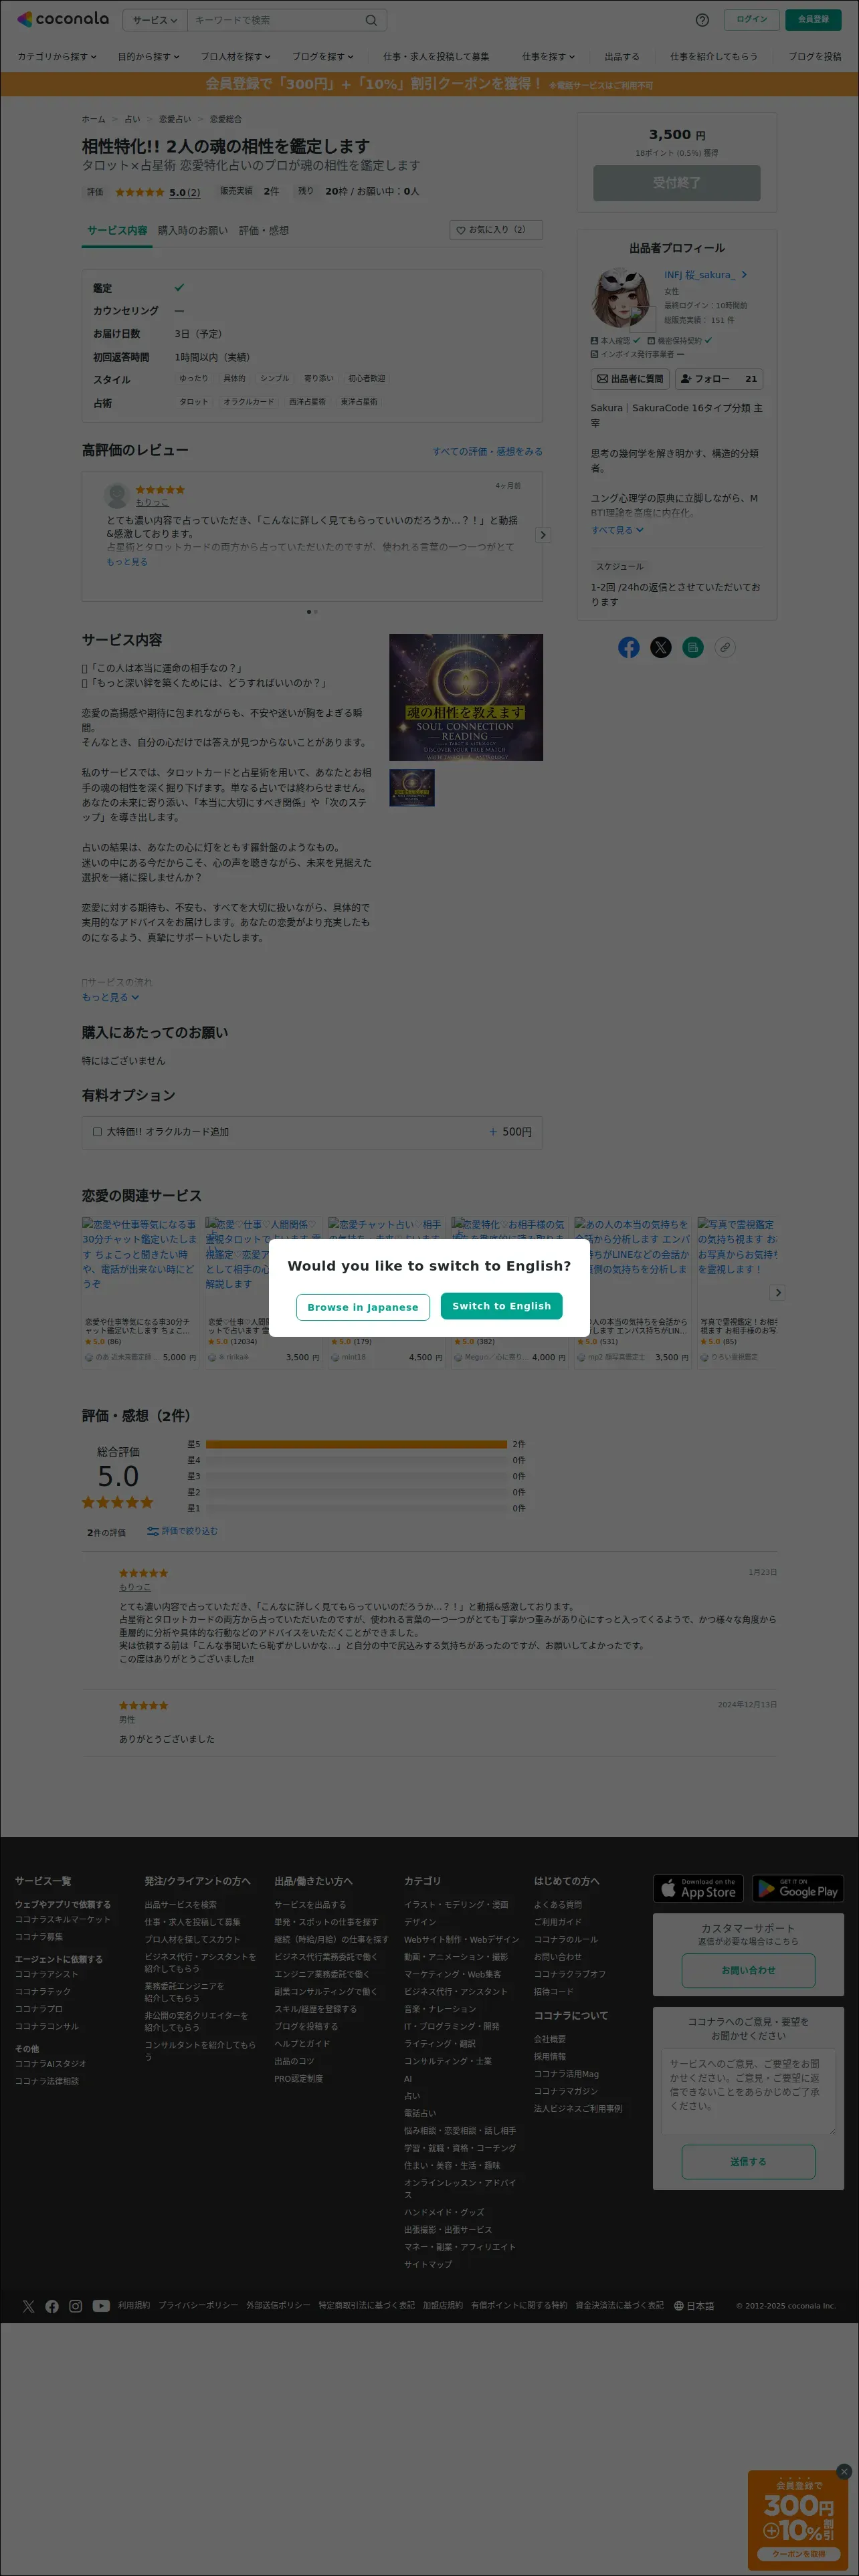The height and width of the screenshot is (2576, 859).
Task: Open footer Instagram icon
Action: click(x=76, y=2306)
